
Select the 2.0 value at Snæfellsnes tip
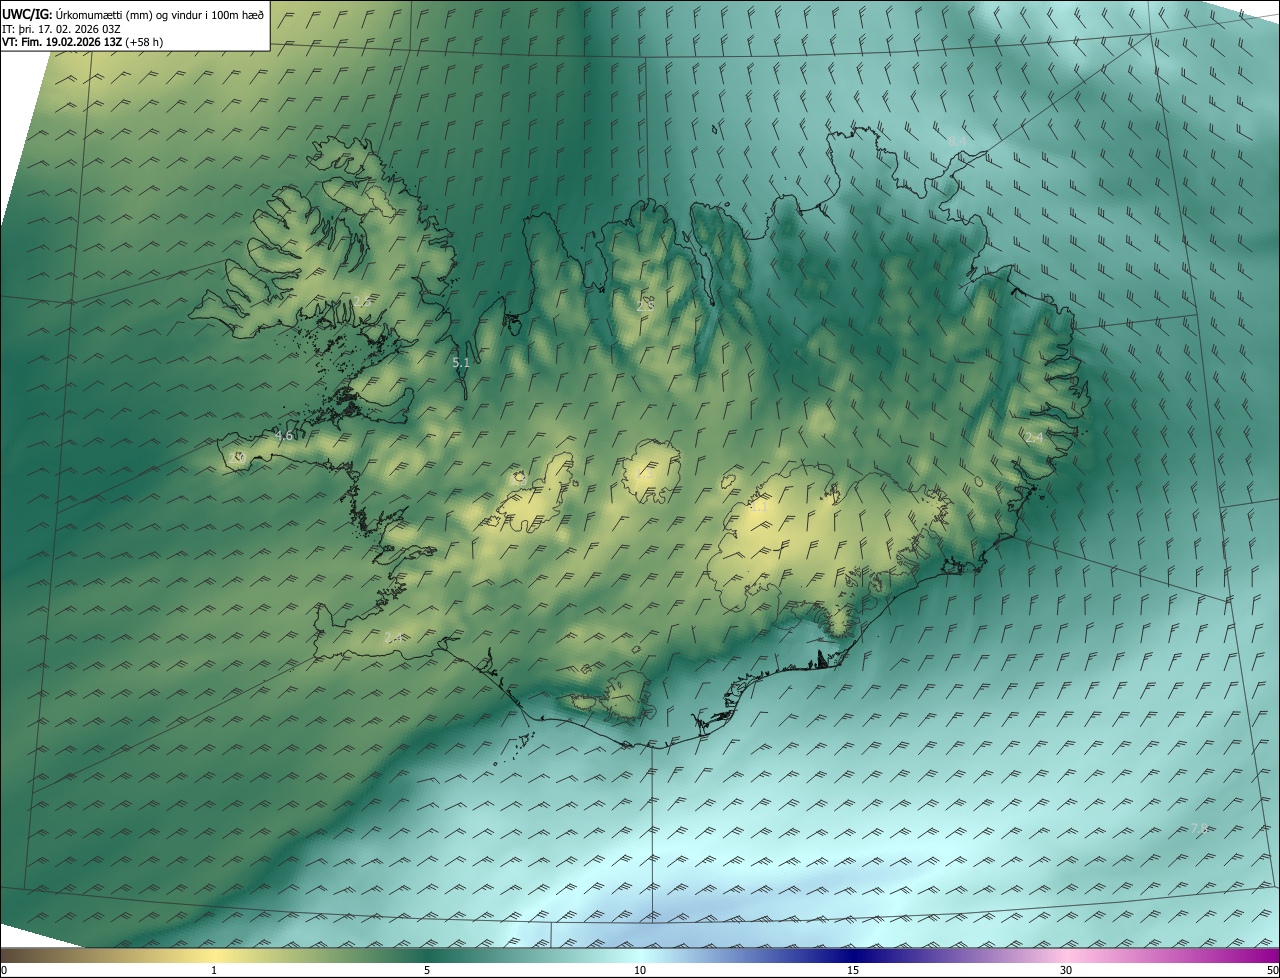pos(237,457)
